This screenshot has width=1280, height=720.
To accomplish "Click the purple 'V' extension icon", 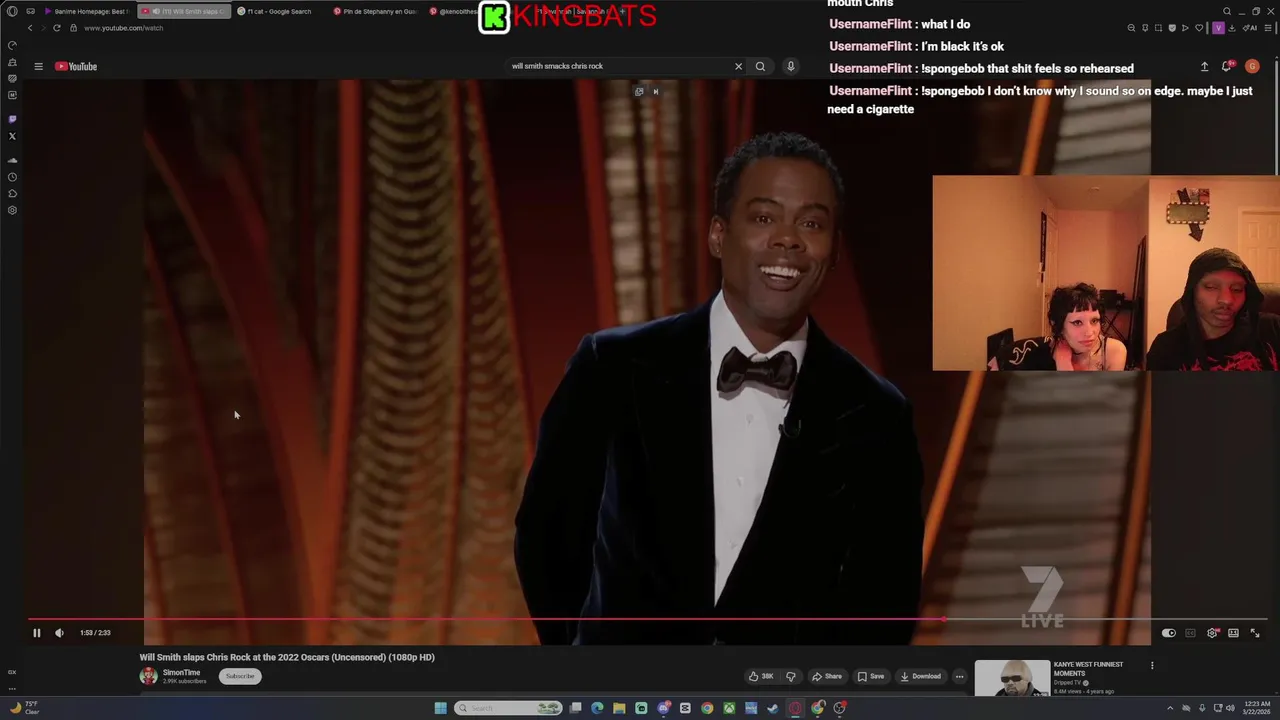I will tap(1218, 28).
